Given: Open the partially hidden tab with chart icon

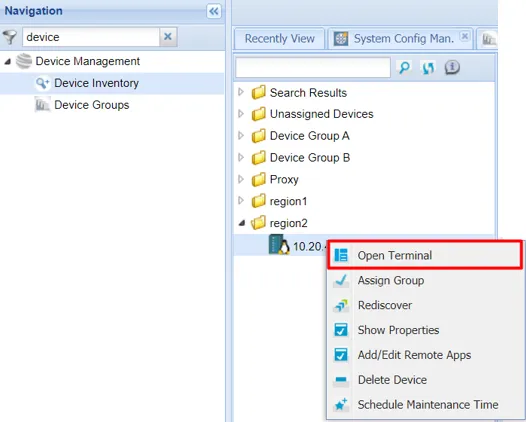Looking at the screenshot, I should tap(488, 39).
